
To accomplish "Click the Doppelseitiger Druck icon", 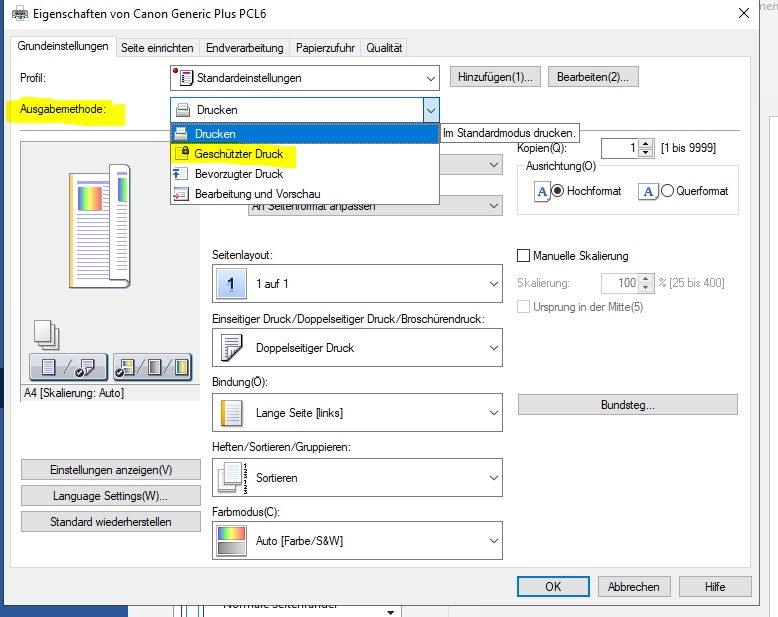I will [231, 348].
